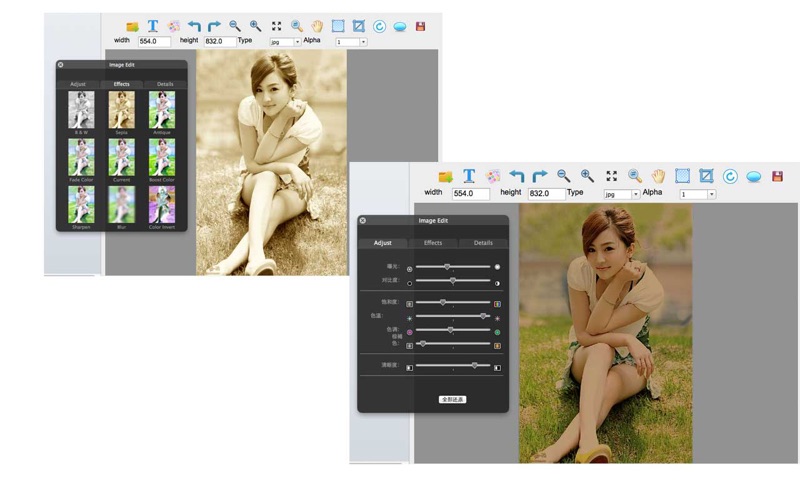Select the Hand pan tool in color-photo window
The width and height of the screenshot is (800, 500).
point(658,177)
